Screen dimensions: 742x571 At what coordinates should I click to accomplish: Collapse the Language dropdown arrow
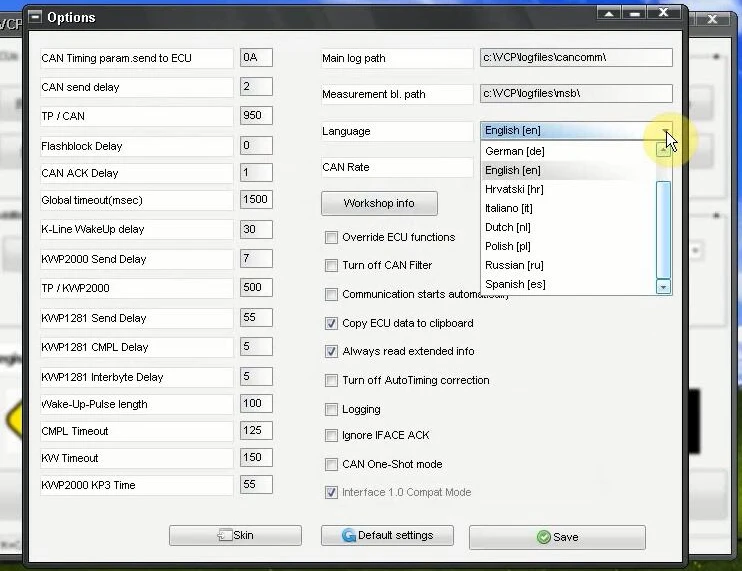click(x=665, y=131)
